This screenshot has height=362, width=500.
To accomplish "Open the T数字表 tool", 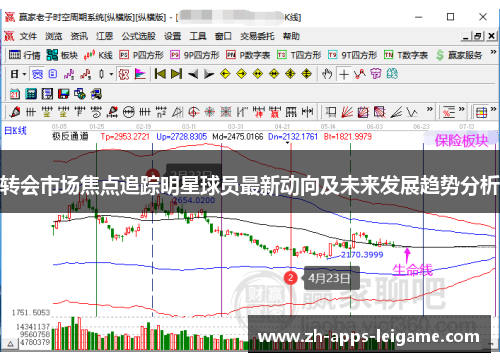I will tap(406, 55).
